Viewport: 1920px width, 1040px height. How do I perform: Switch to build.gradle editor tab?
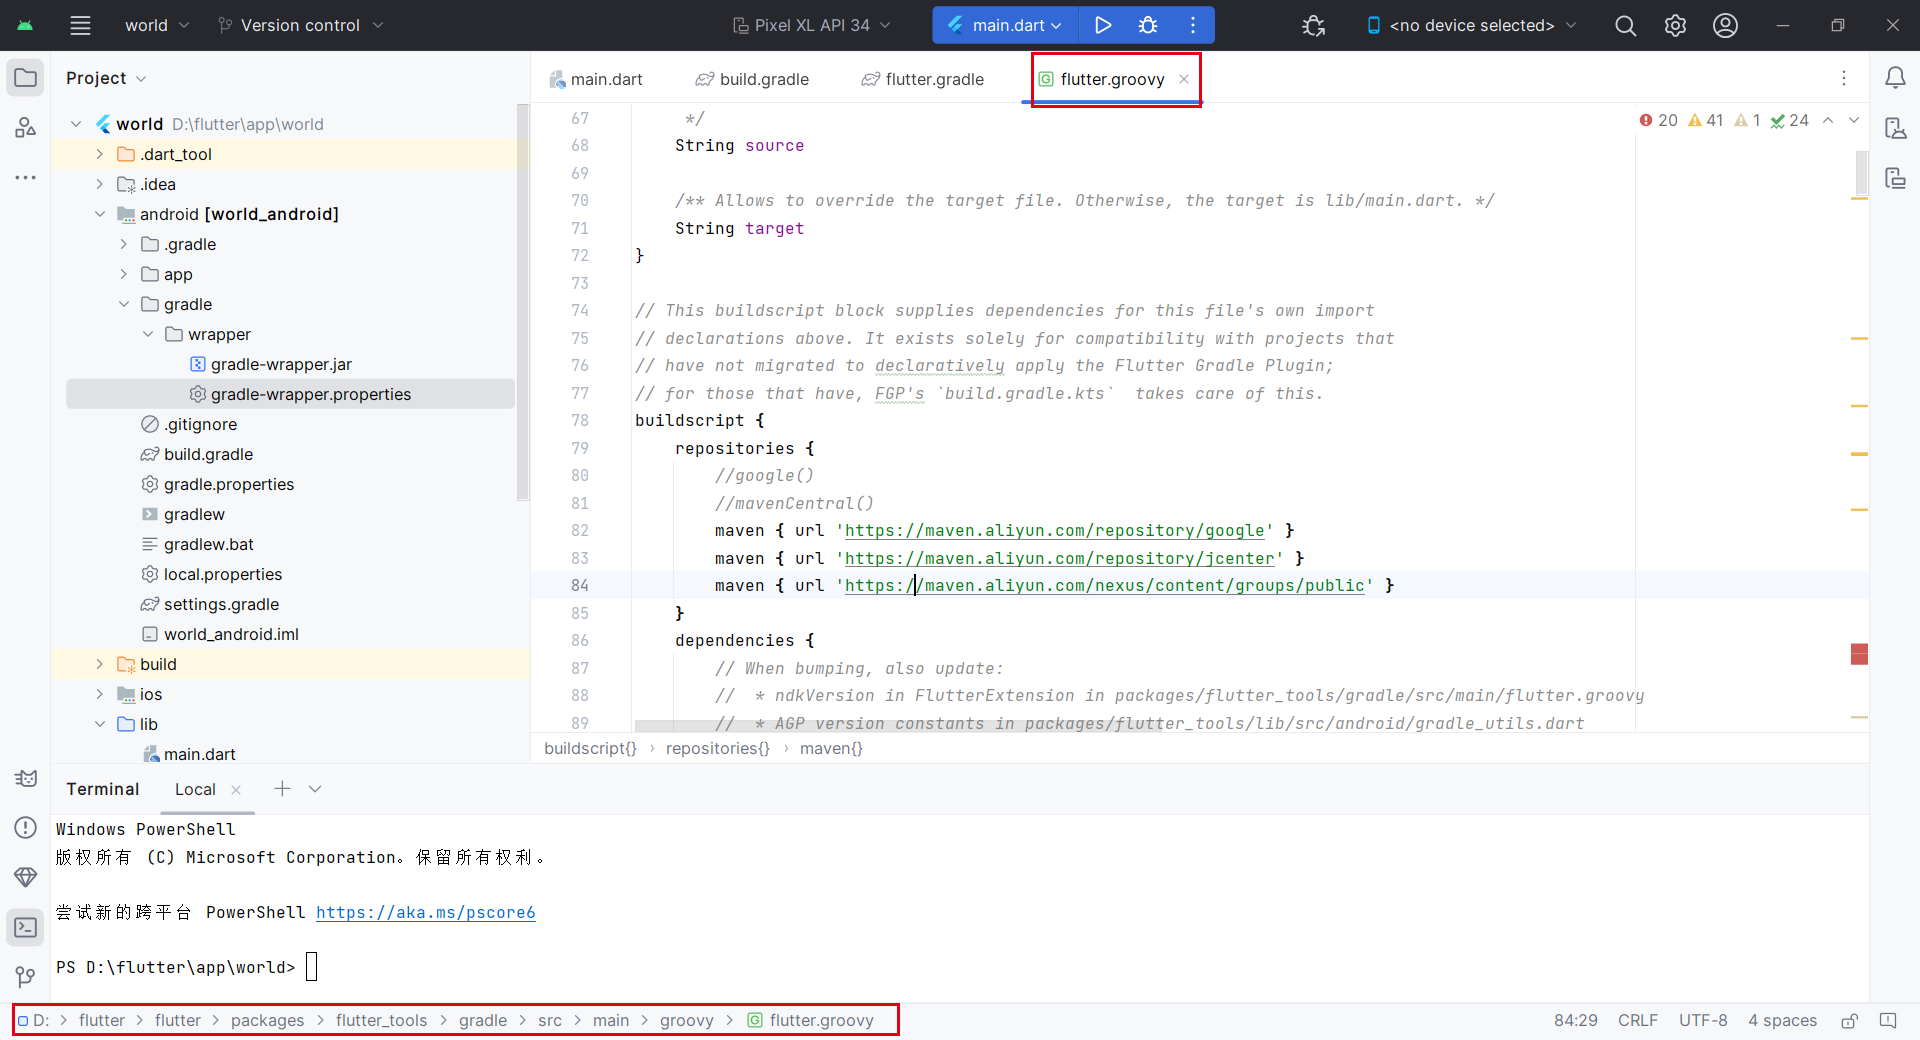pos(752,79)
